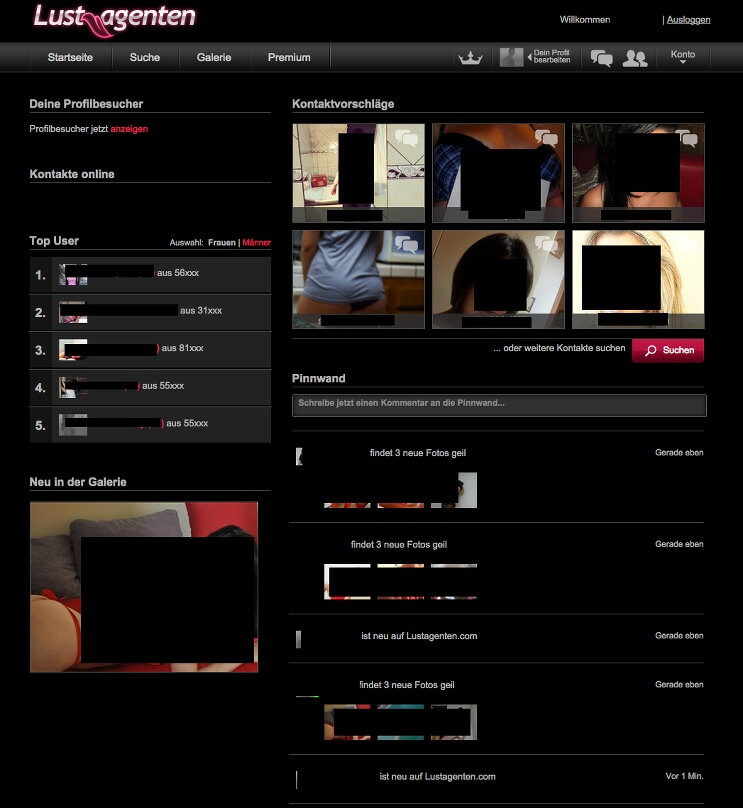The width and height of the screenshot is (743, 808).
Task: Filter Top User by Frauen
Action: point(221,242)
